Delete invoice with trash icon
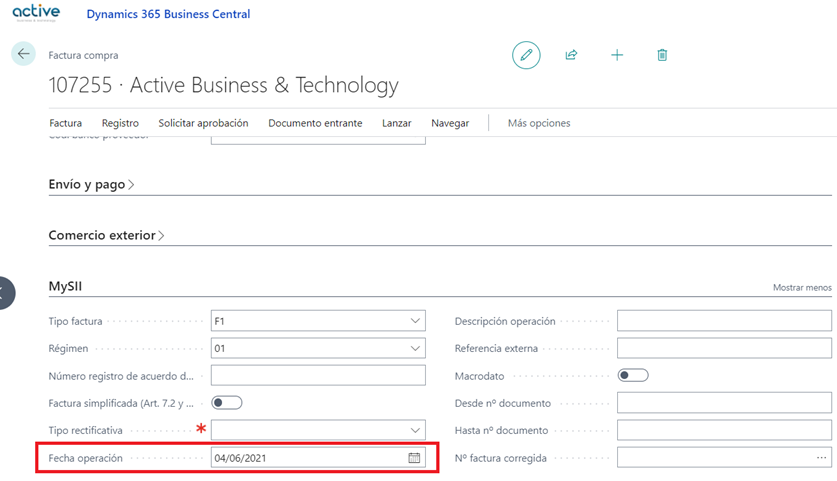837x481 pixels. click(662, 55)
